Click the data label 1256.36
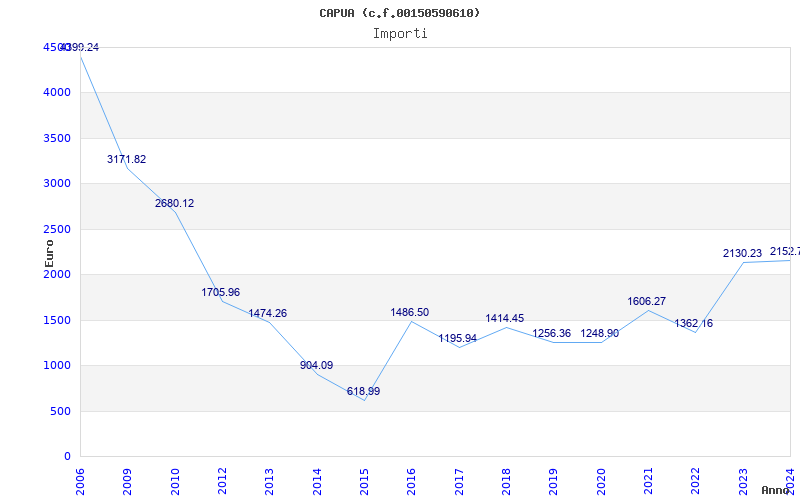 pyautogui.click(x=552, y=333)
